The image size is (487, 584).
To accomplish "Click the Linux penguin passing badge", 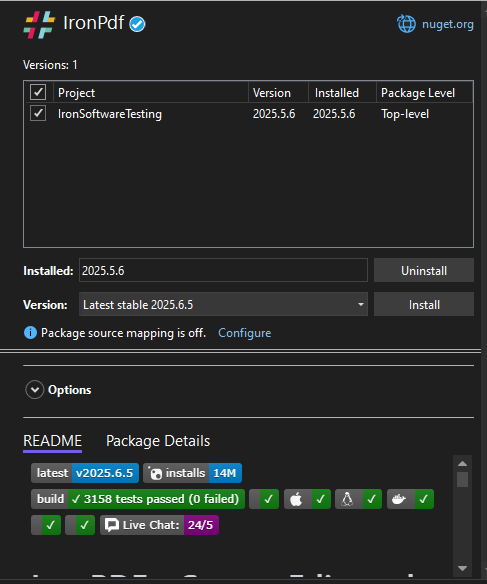I will click(x=358, y=499).
